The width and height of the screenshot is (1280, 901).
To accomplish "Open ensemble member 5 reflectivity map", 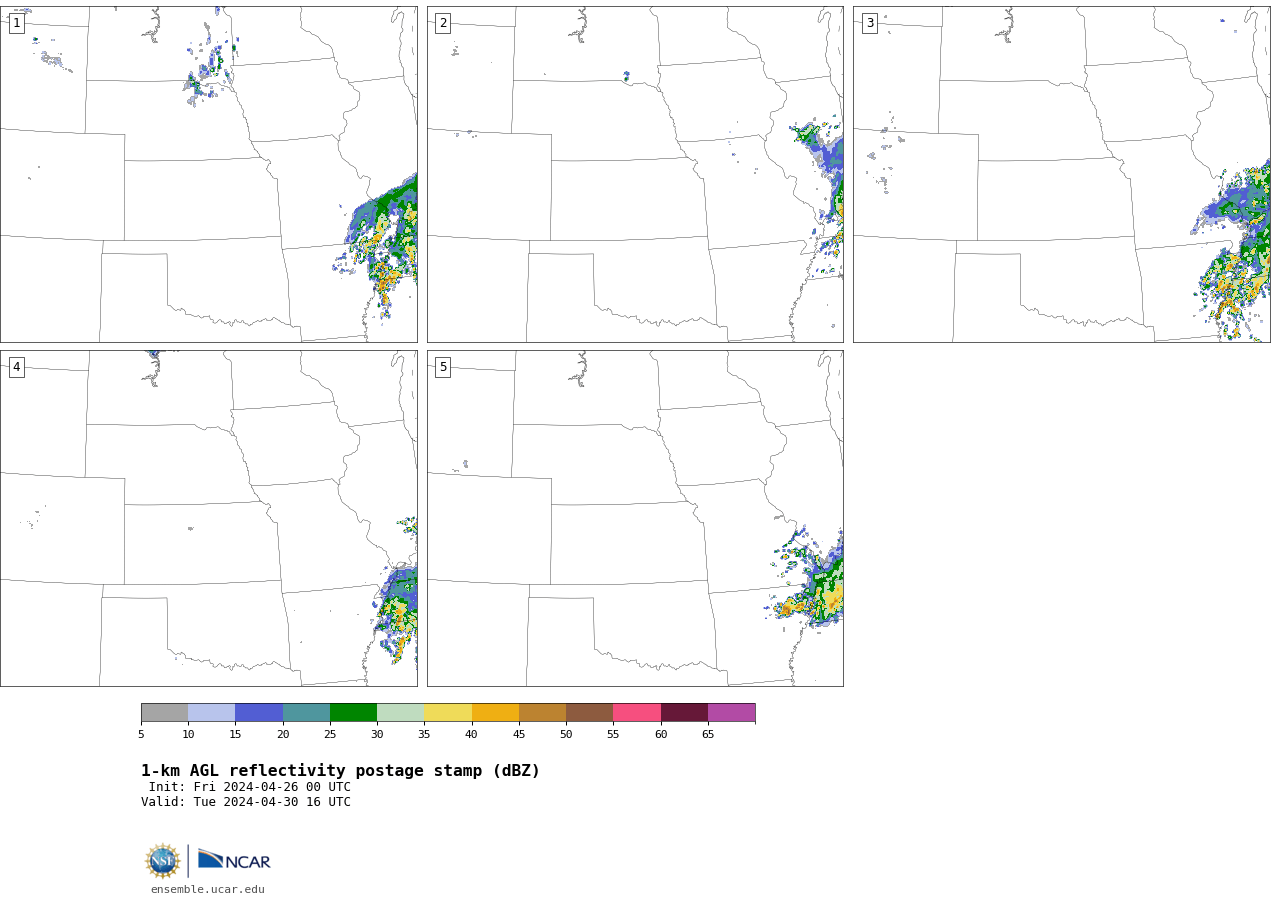I will [635, 518].
